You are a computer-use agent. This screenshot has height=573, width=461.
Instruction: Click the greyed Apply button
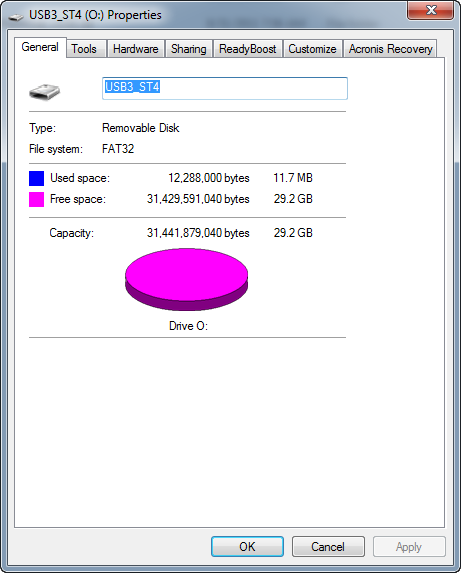409,547
